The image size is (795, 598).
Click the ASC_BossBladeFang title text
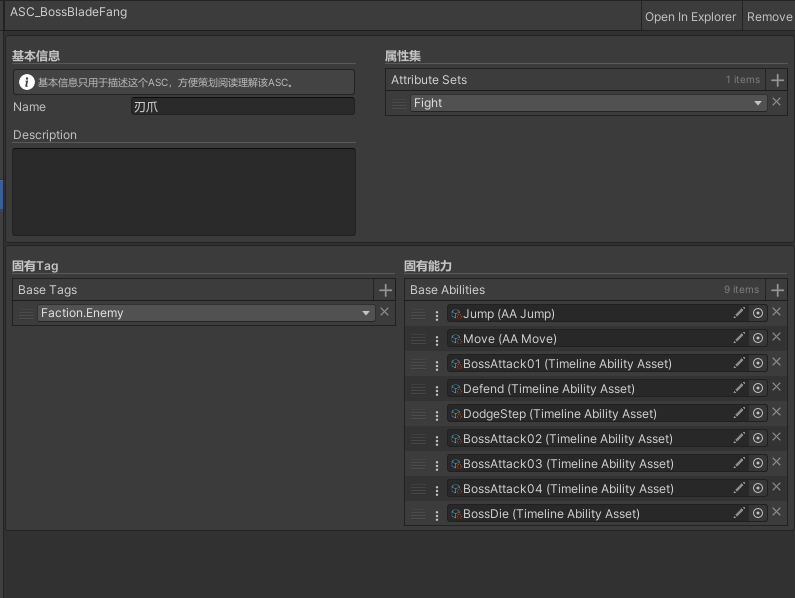pyautogui.click(x=68, y=12)
